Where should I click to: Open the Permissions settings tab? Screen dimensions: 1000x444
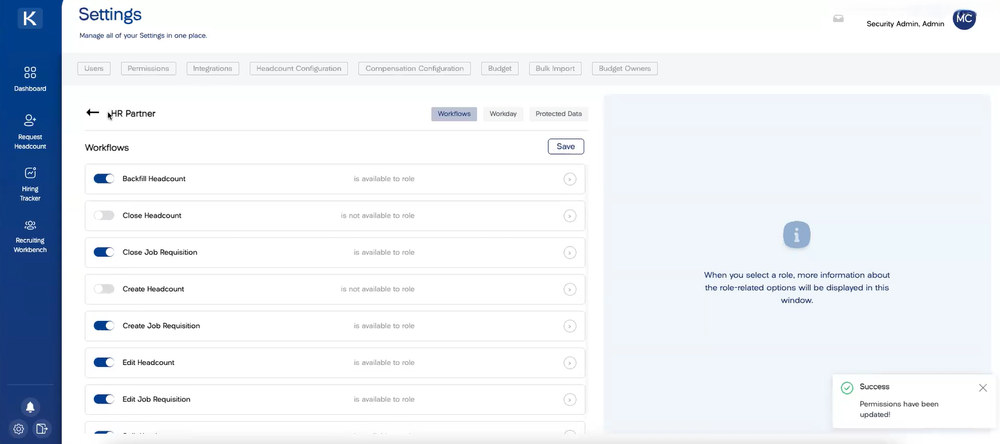click(x=149, y=68)
